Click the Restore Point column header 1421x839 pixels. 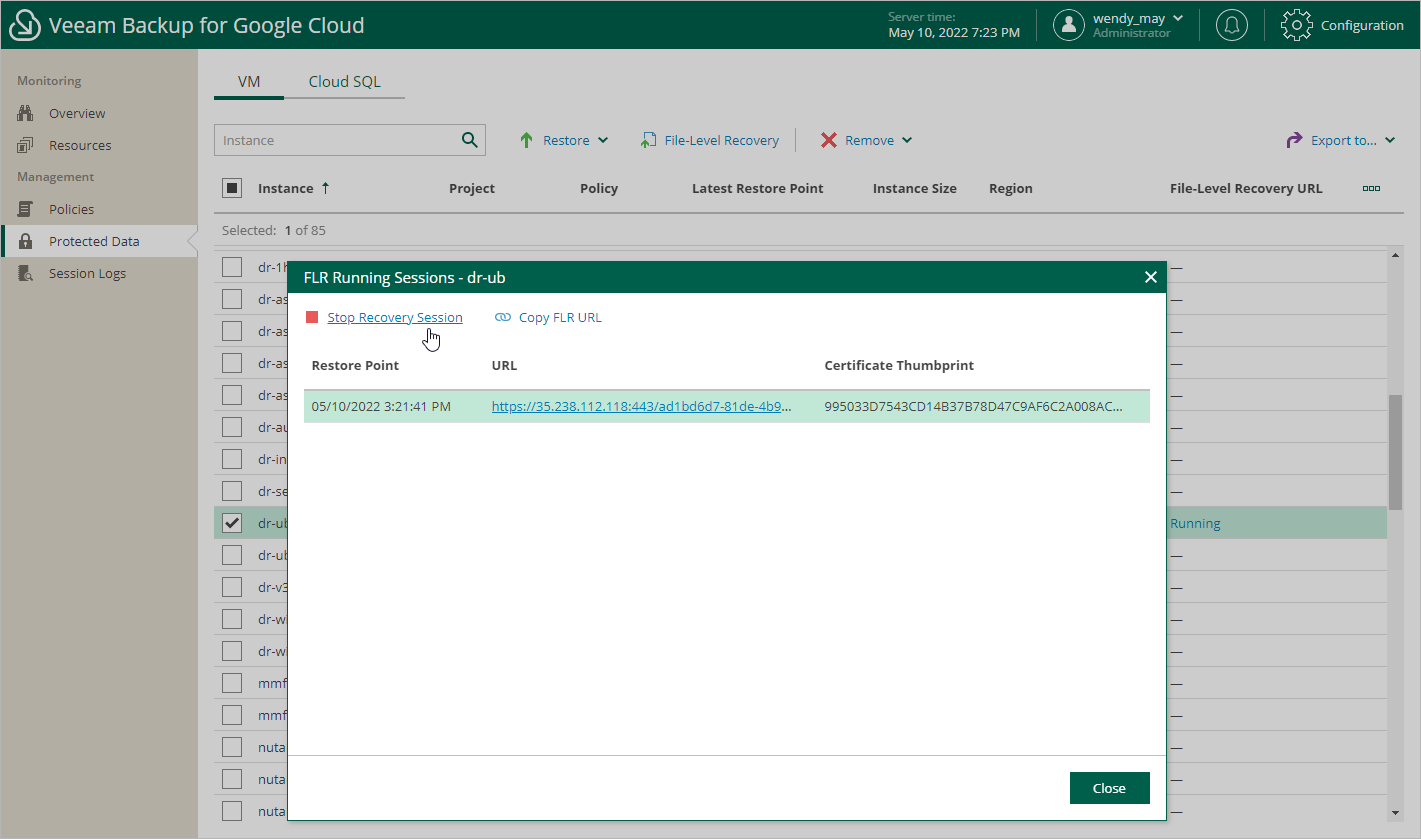tap(355, 365)
